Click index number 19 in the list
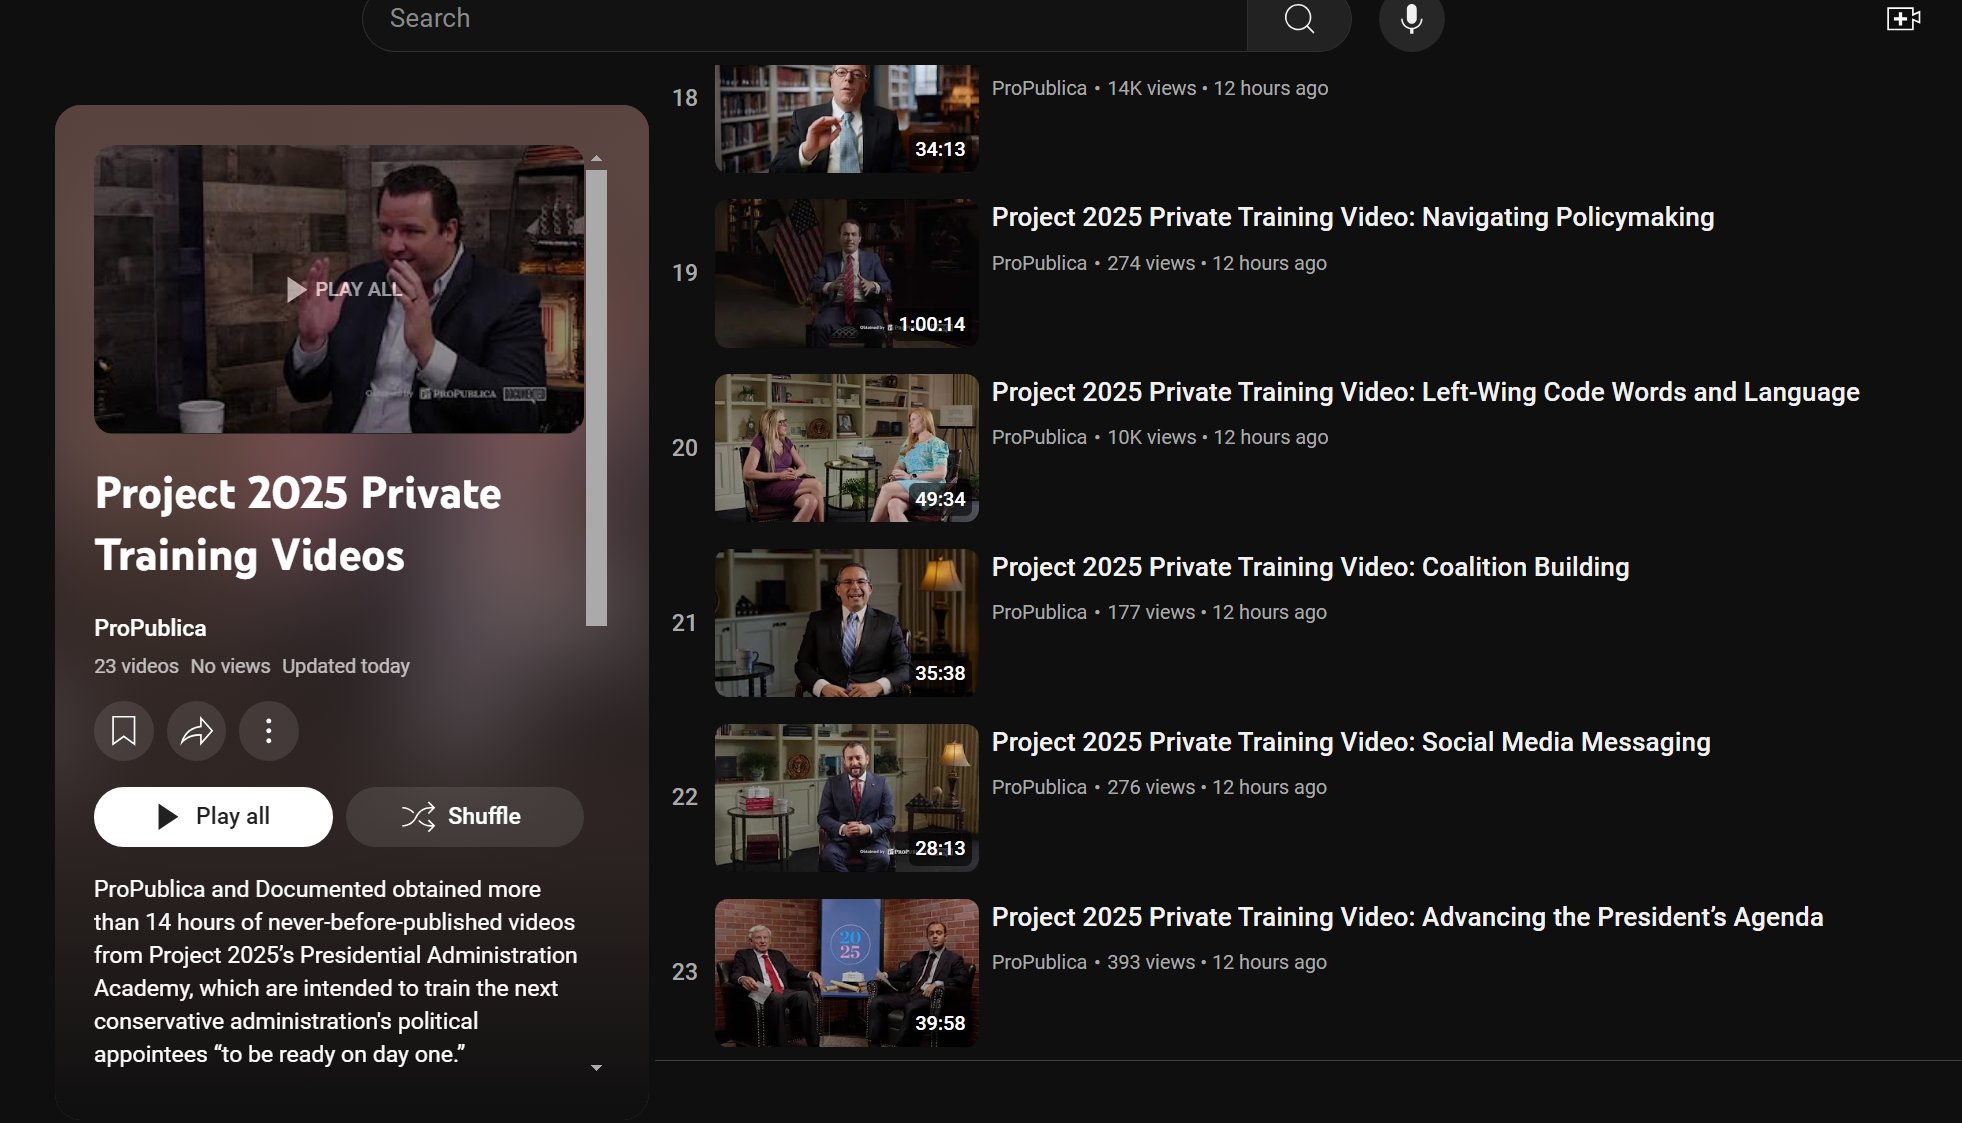 pos(685,273)
